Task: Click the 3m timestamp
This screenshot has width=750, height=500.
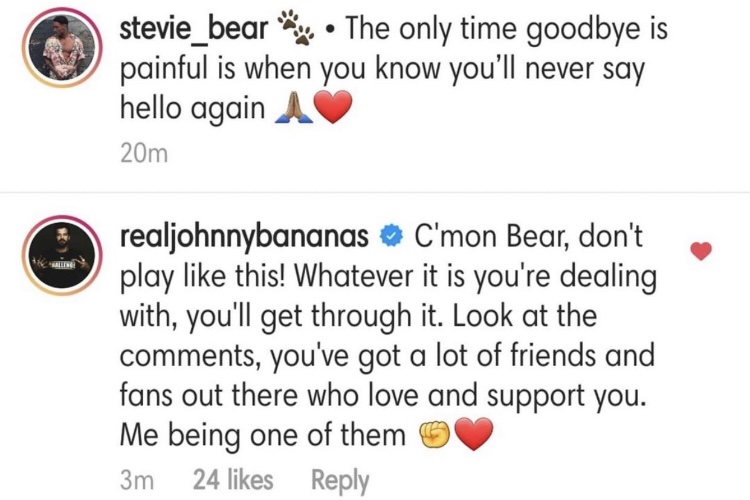Action: (137, 480)
